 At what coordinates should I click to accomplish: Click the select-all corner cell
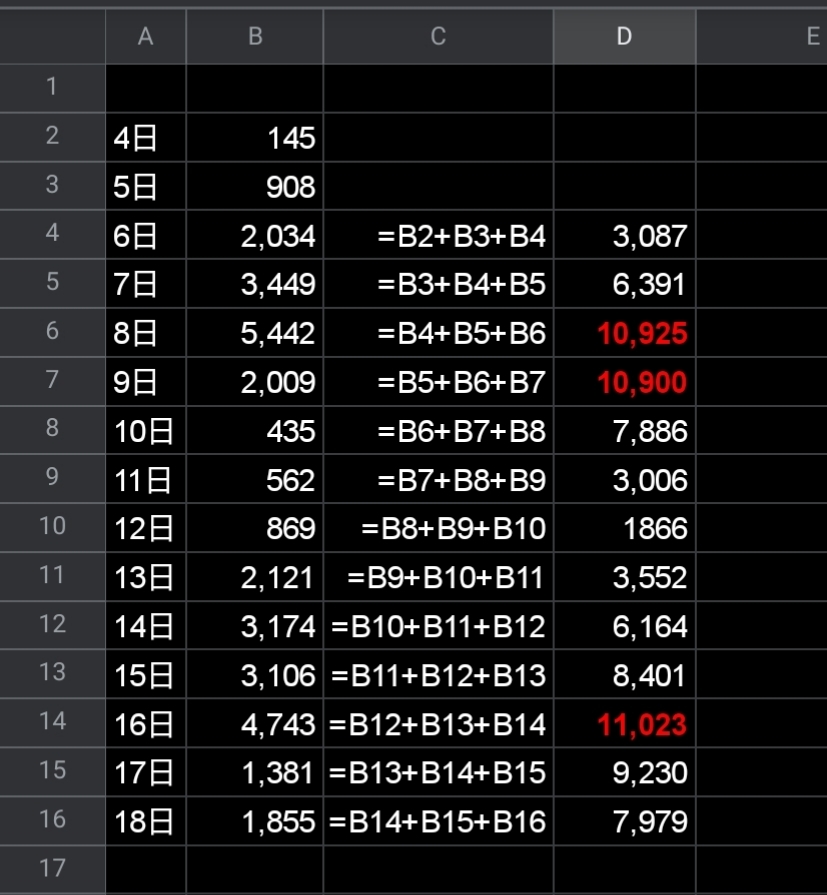click(52, 37)
